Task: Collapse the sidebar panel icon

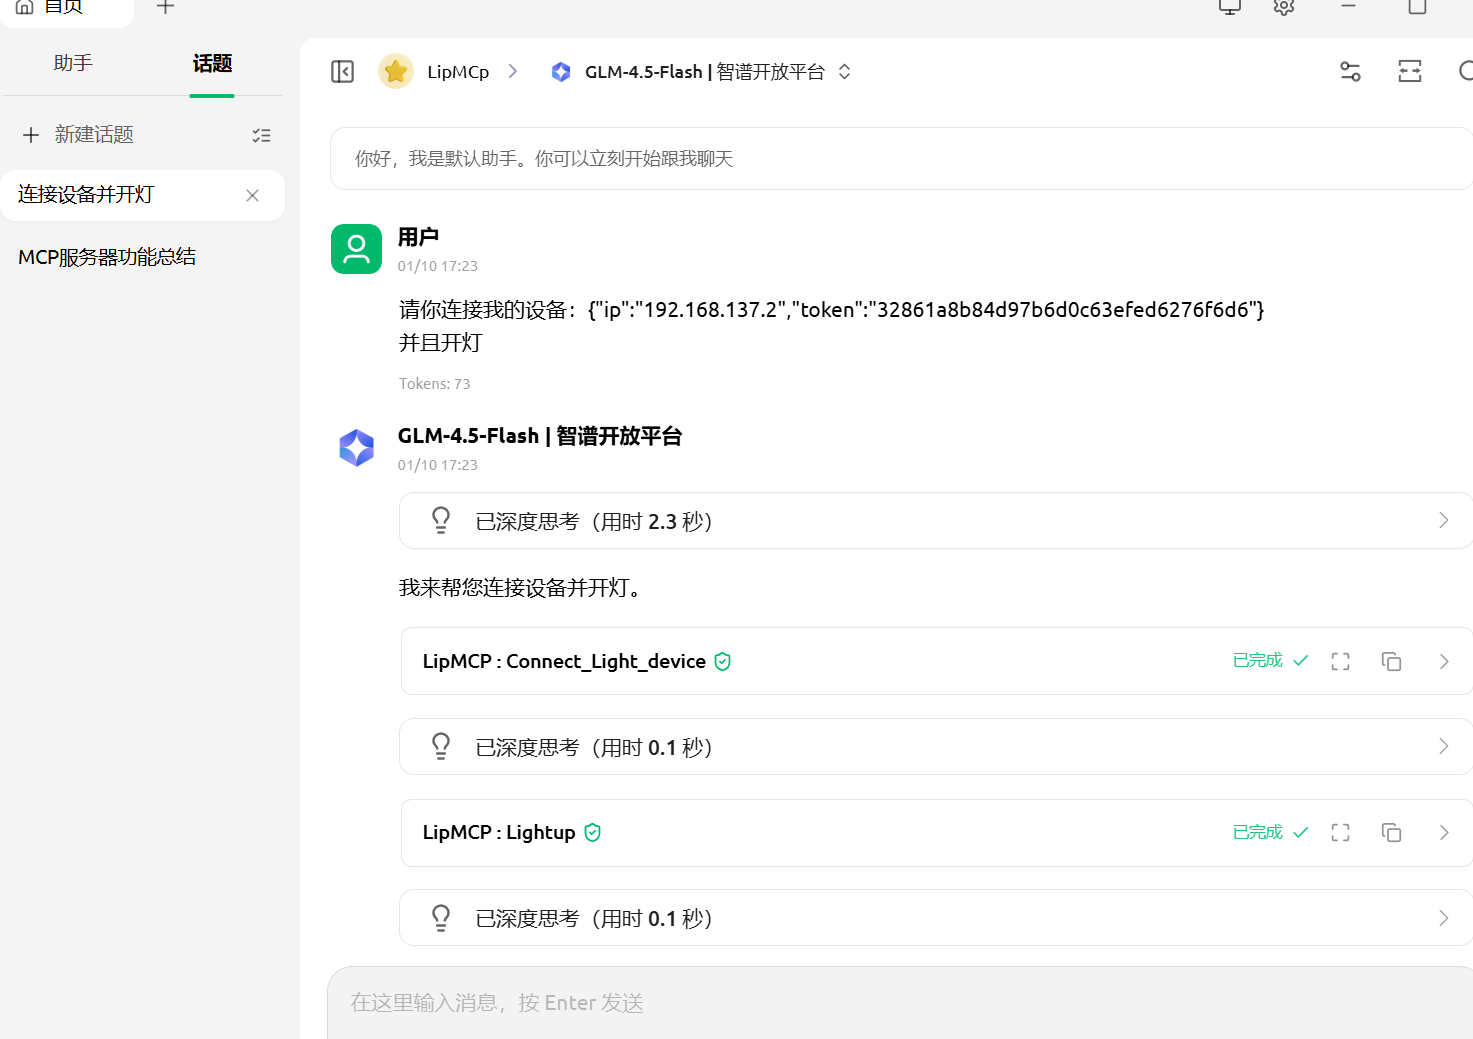Action: (342, 72)
